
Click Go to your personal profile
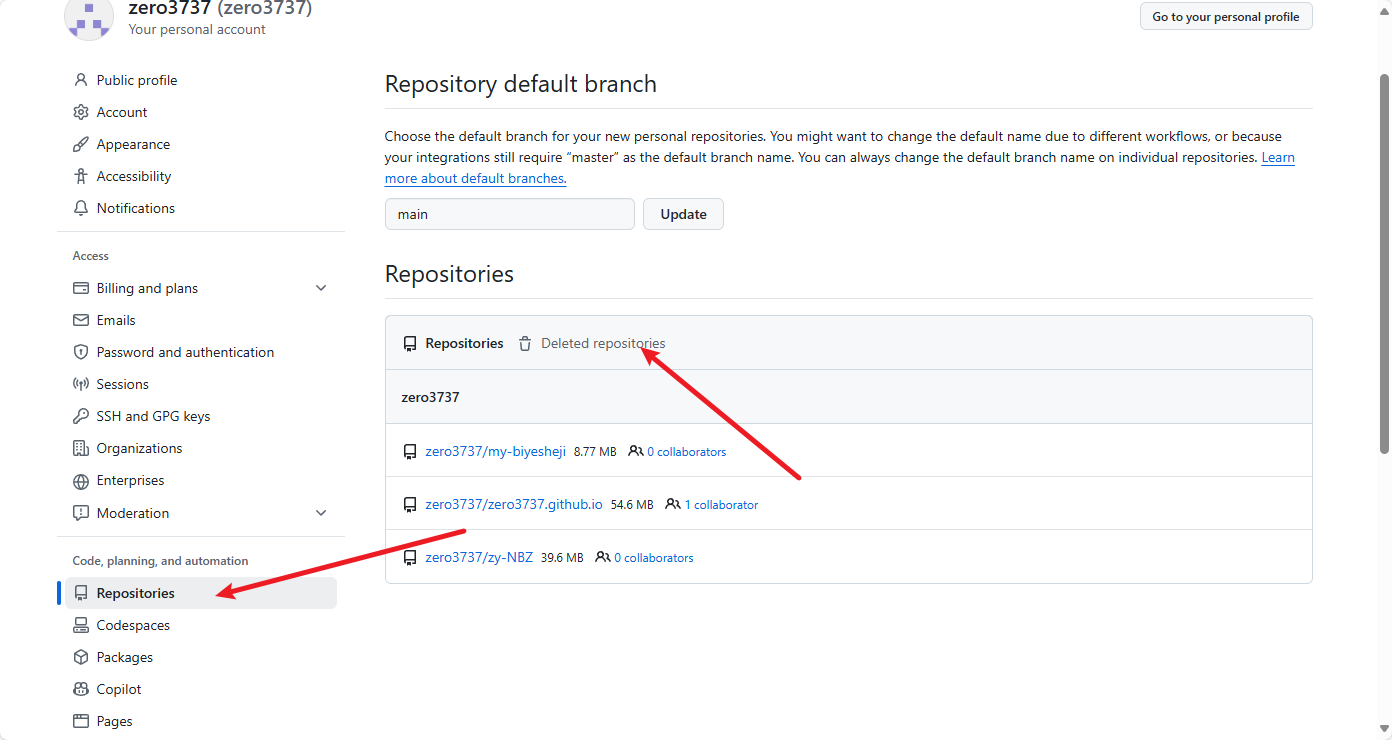click(x=1226, y=16)
